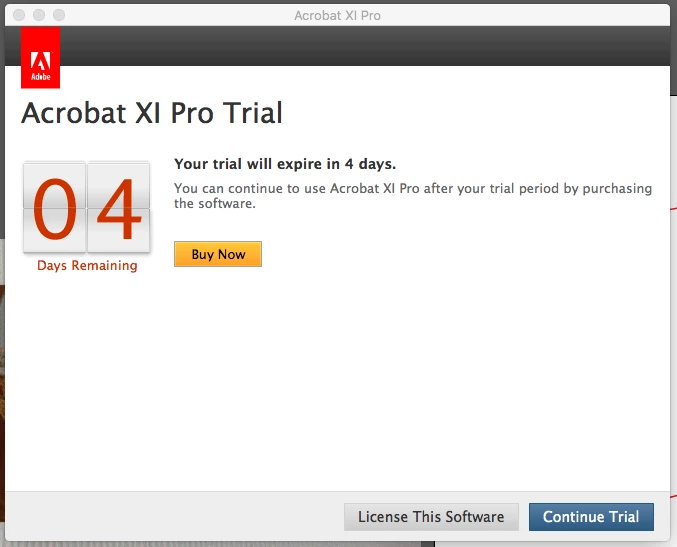The image size is (677, 547).
Task: Select the 'Your trial will expire in 4 days.' text
Action: coord(285,164)
